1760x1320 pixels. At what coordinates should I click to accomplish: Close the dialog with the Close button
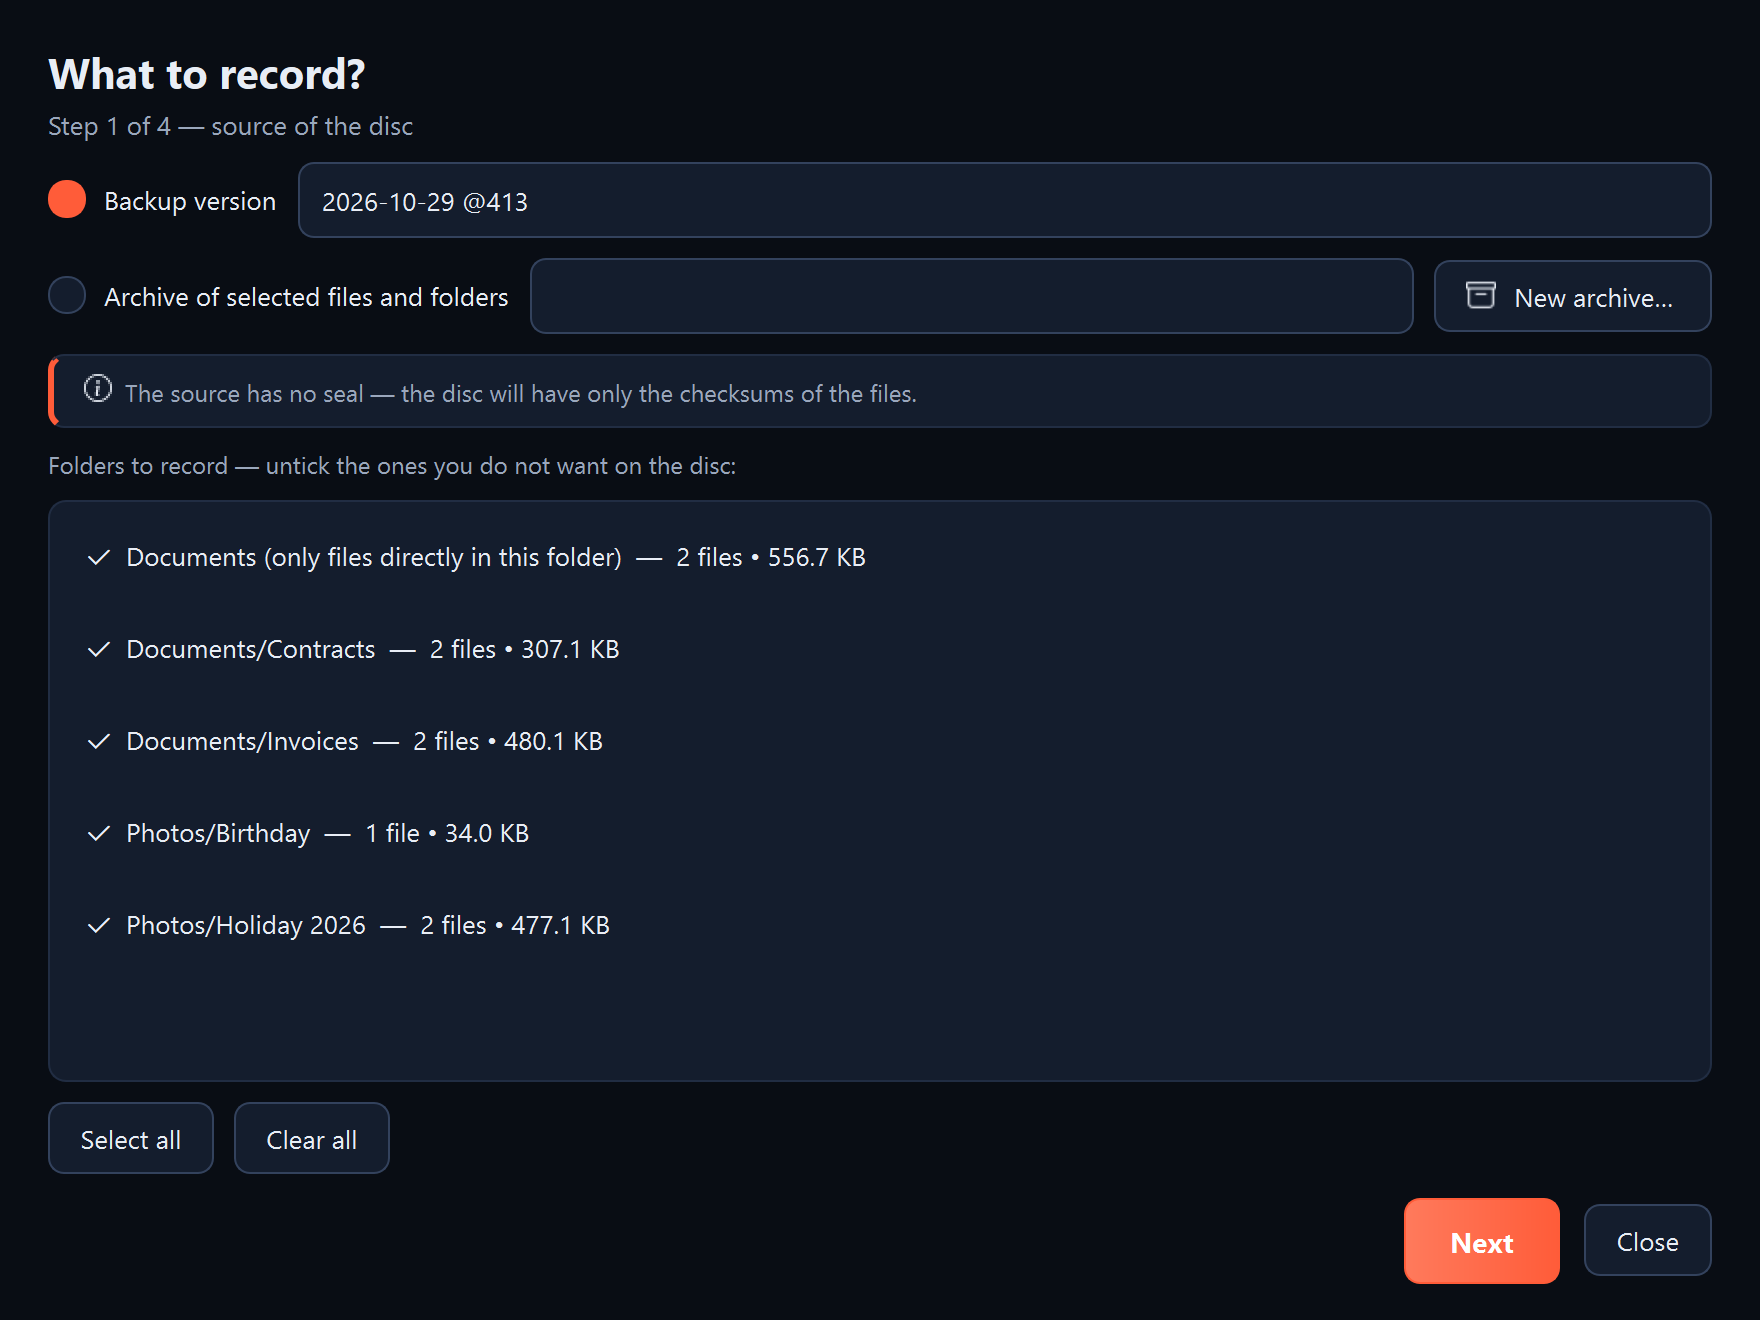[x=1648, y=1240]
